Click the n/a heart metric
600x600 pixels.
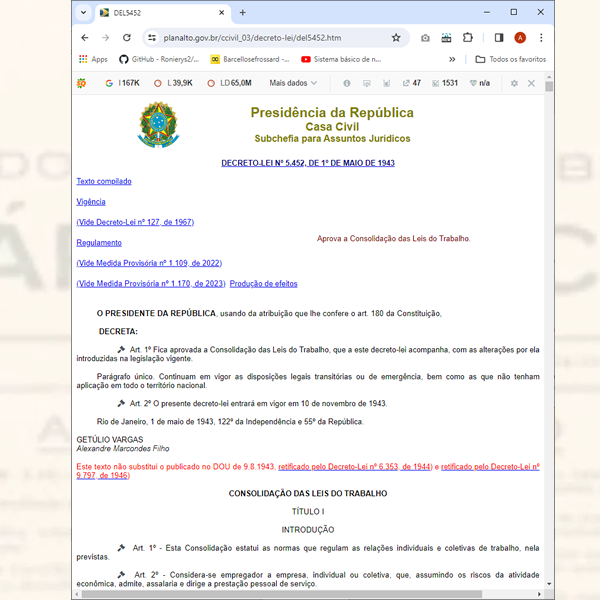(480, 83)
